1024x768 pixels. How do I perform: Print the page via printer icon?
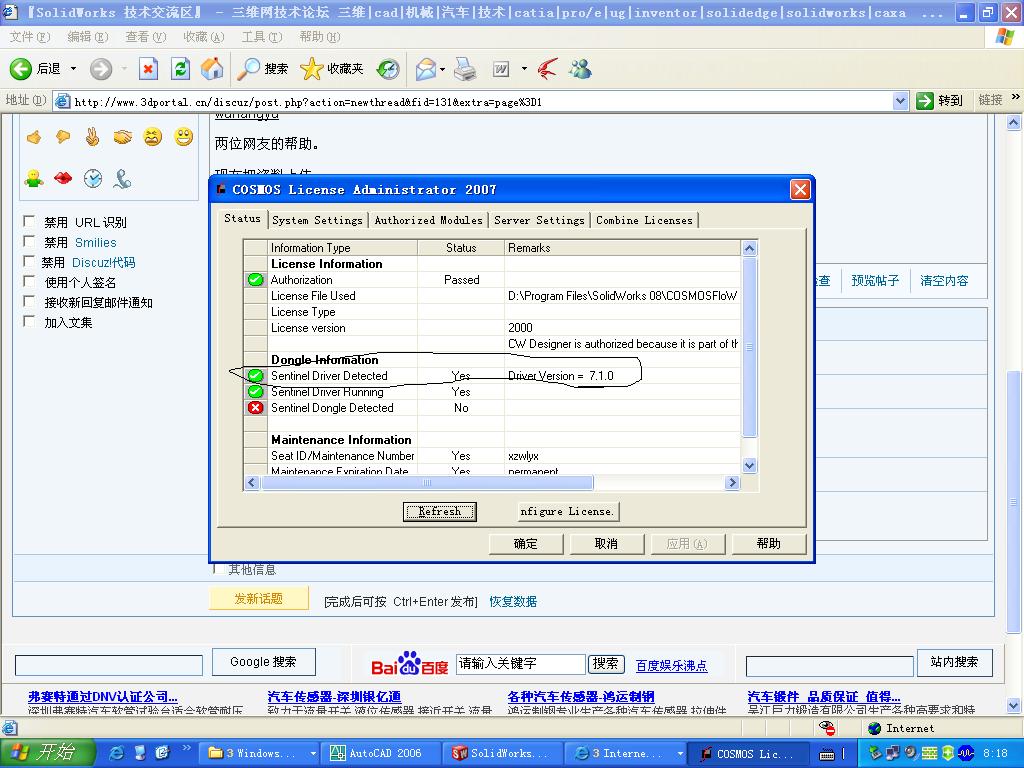click(465, 69)
